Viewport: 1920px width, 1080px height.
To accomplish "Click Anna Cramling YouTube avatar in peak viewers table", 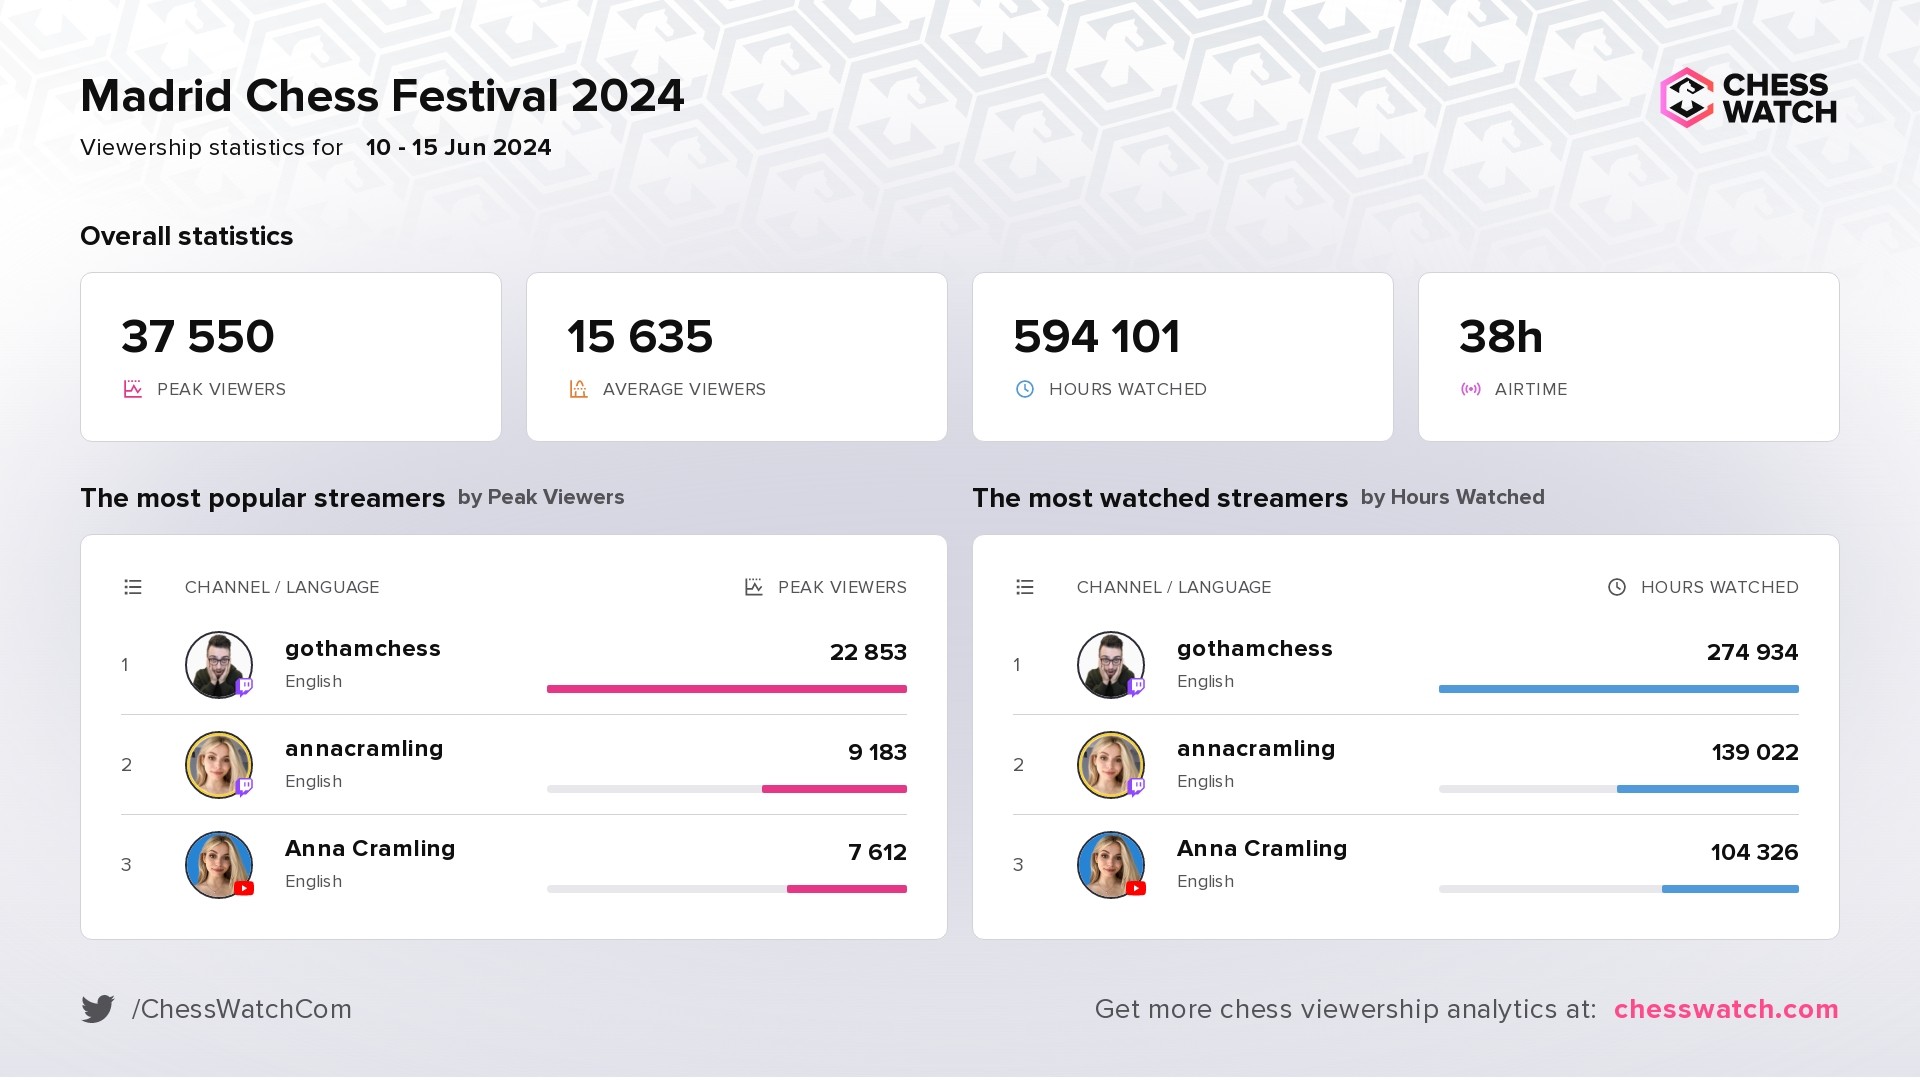I will pos(219,865).
